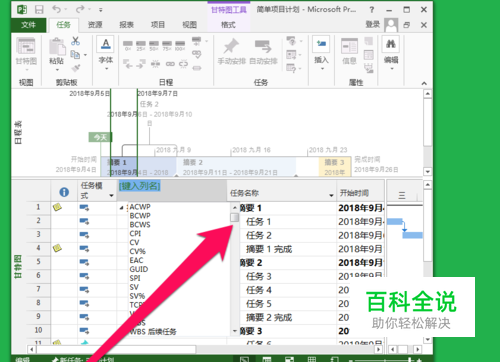Switch to the 资源 Resource tab
The width and height of the screenshot is (500, 362).
(x=95, y=25)
